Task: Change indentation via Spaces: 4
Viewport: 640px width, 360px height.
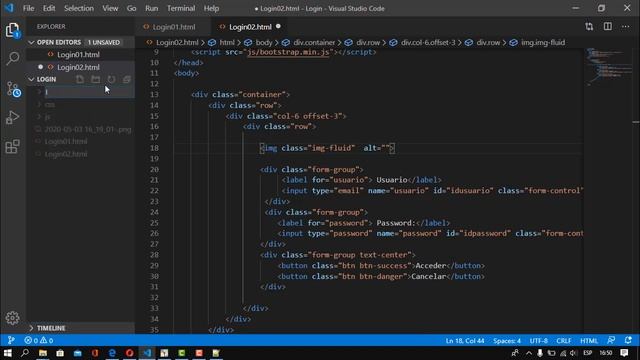Action: pos(507,340)
